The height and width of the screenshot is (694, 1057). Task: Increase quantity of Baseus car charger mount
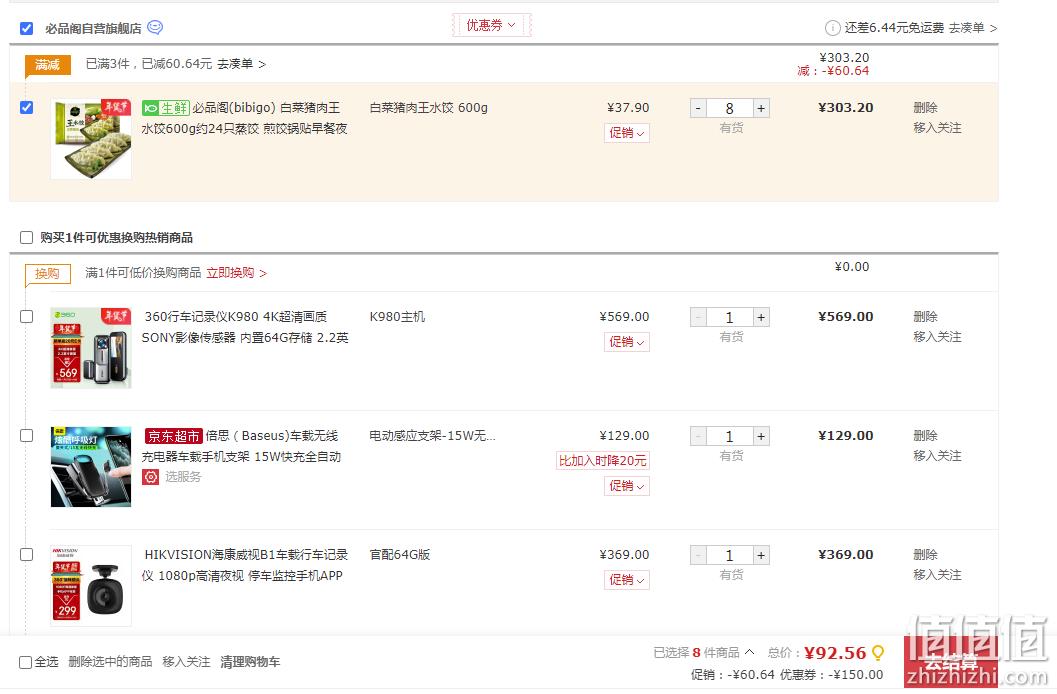tap(761, 437)
